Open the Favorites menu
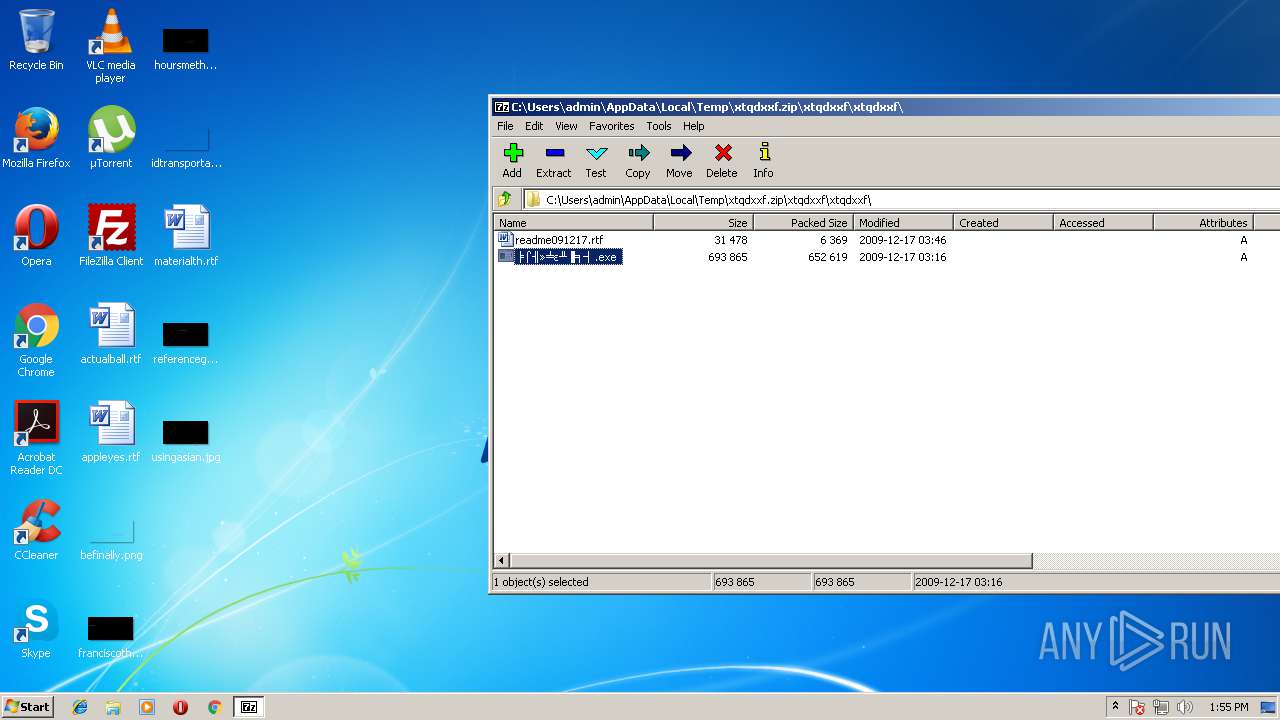Viewport: 1280px width, 720px height. pos(611,126)
